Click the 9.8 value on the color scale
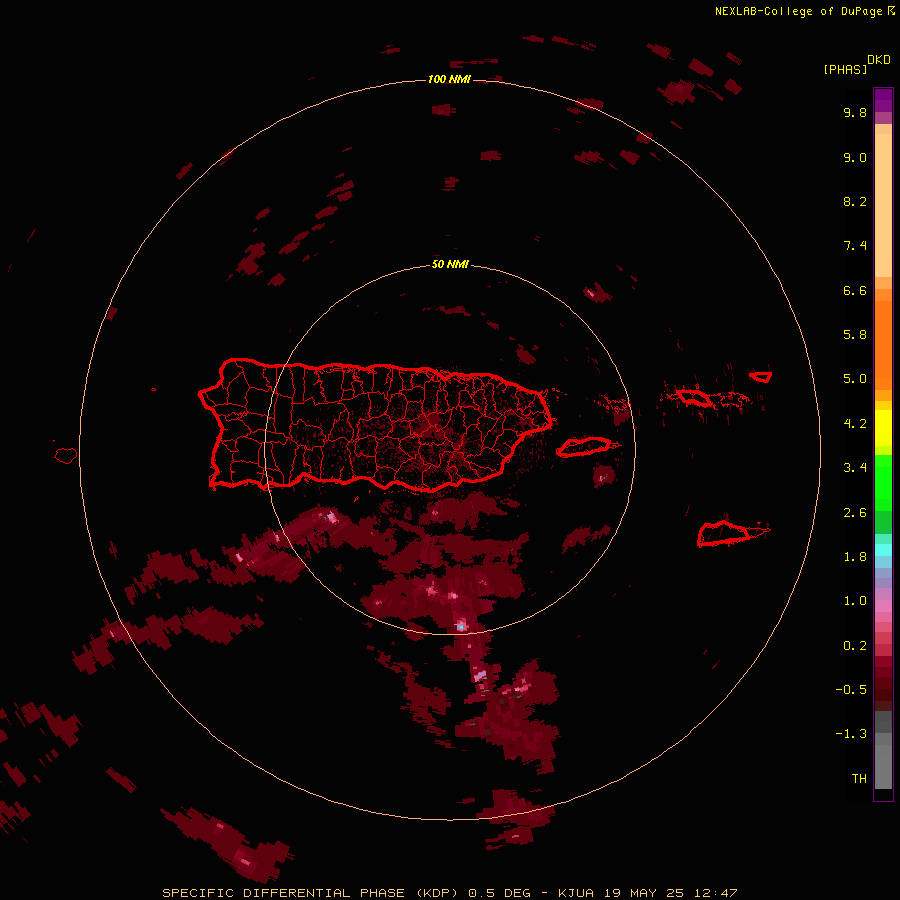900x900 pixels. coord(855,112)
